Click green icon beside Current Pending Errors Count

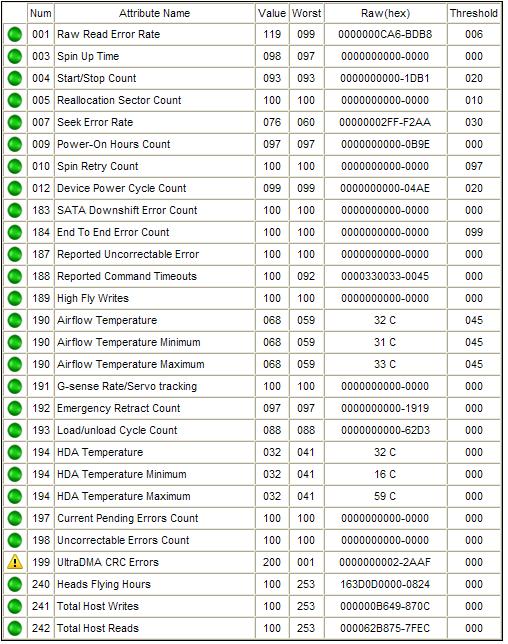click(15, 518)
